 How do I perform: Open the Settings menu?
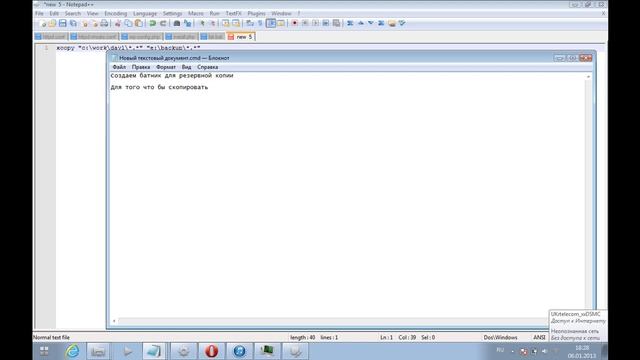[x=172, y=13]
